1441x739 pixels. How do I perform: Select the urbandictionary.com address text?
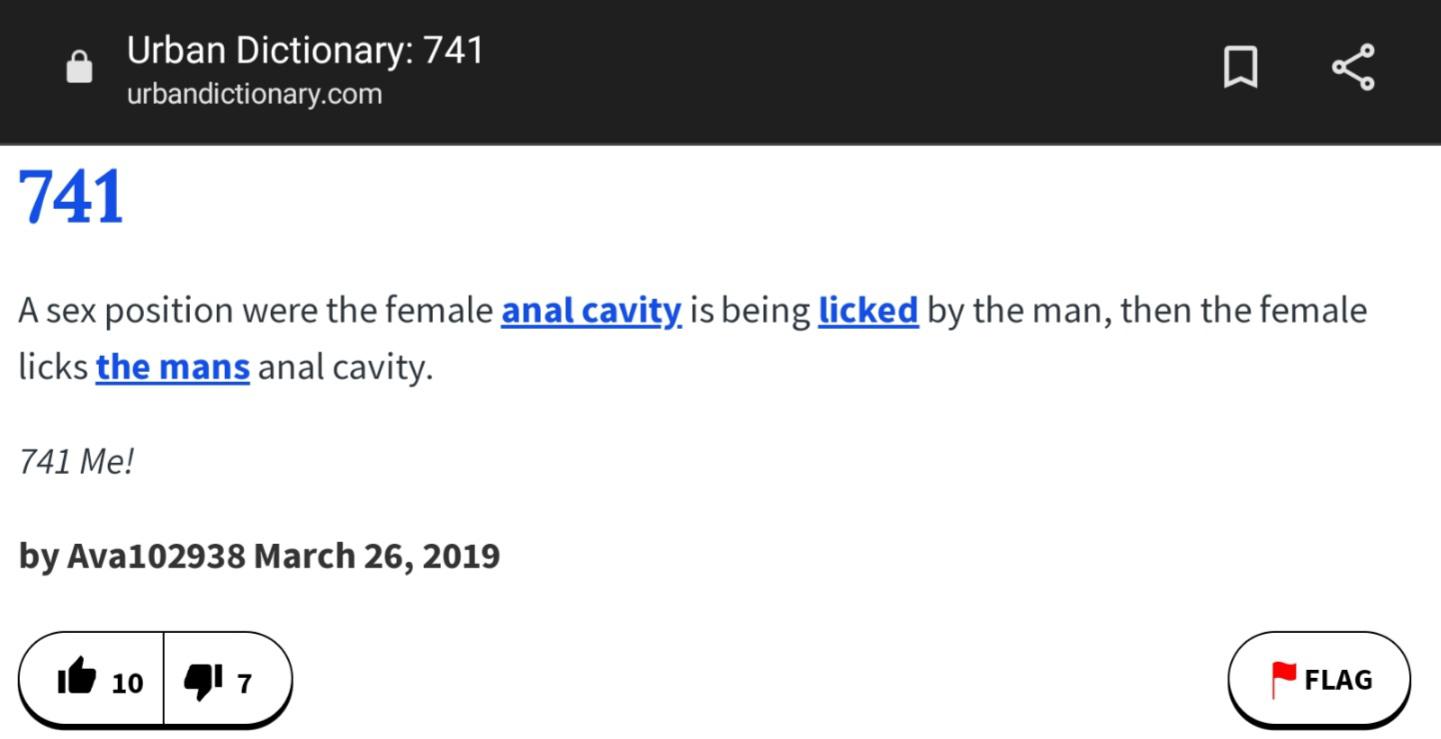pyautogui.click(x=254, y=95)
